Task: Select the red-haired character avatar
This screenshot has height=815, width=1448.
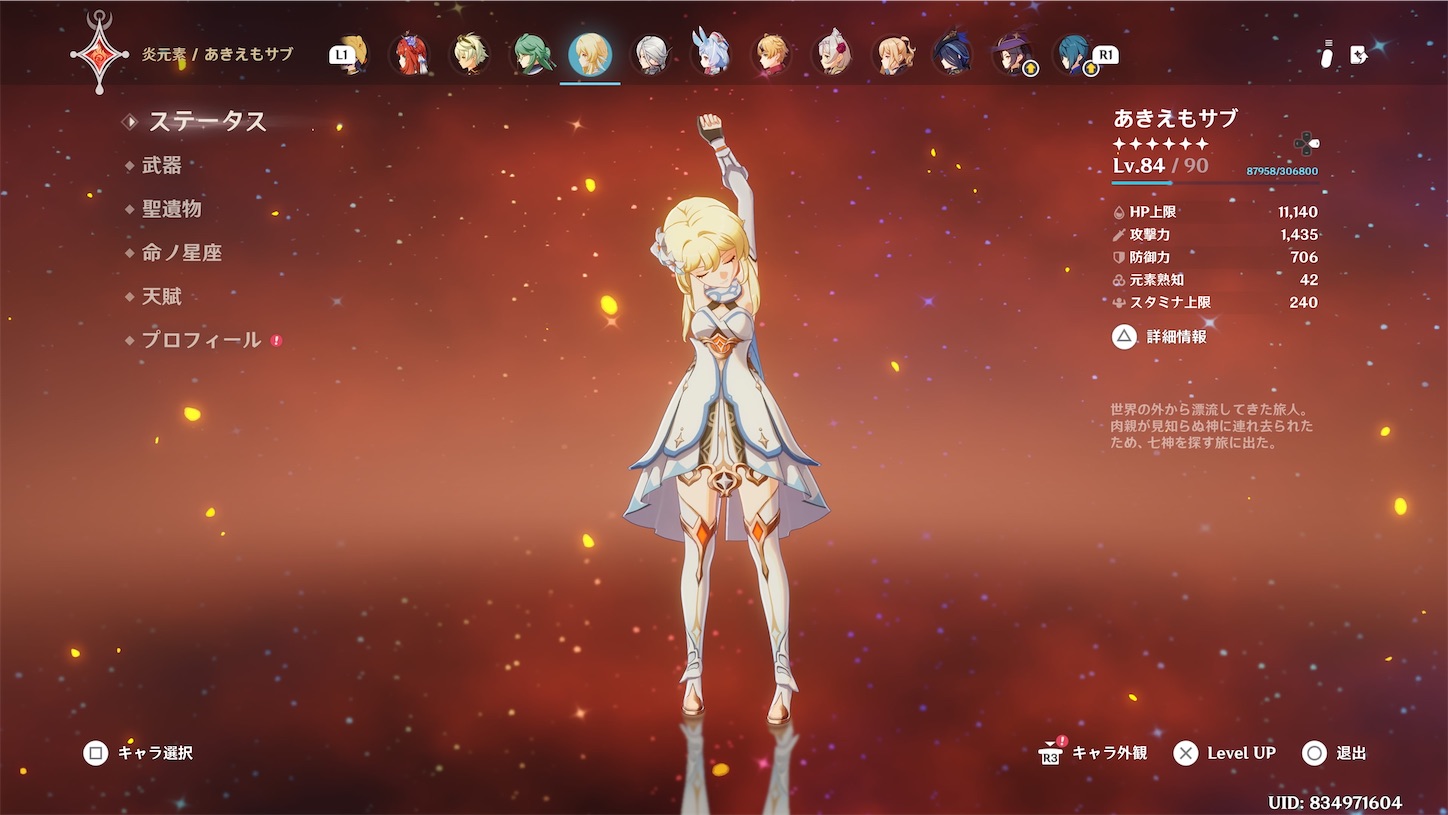Action: click(x=410, y=54)
